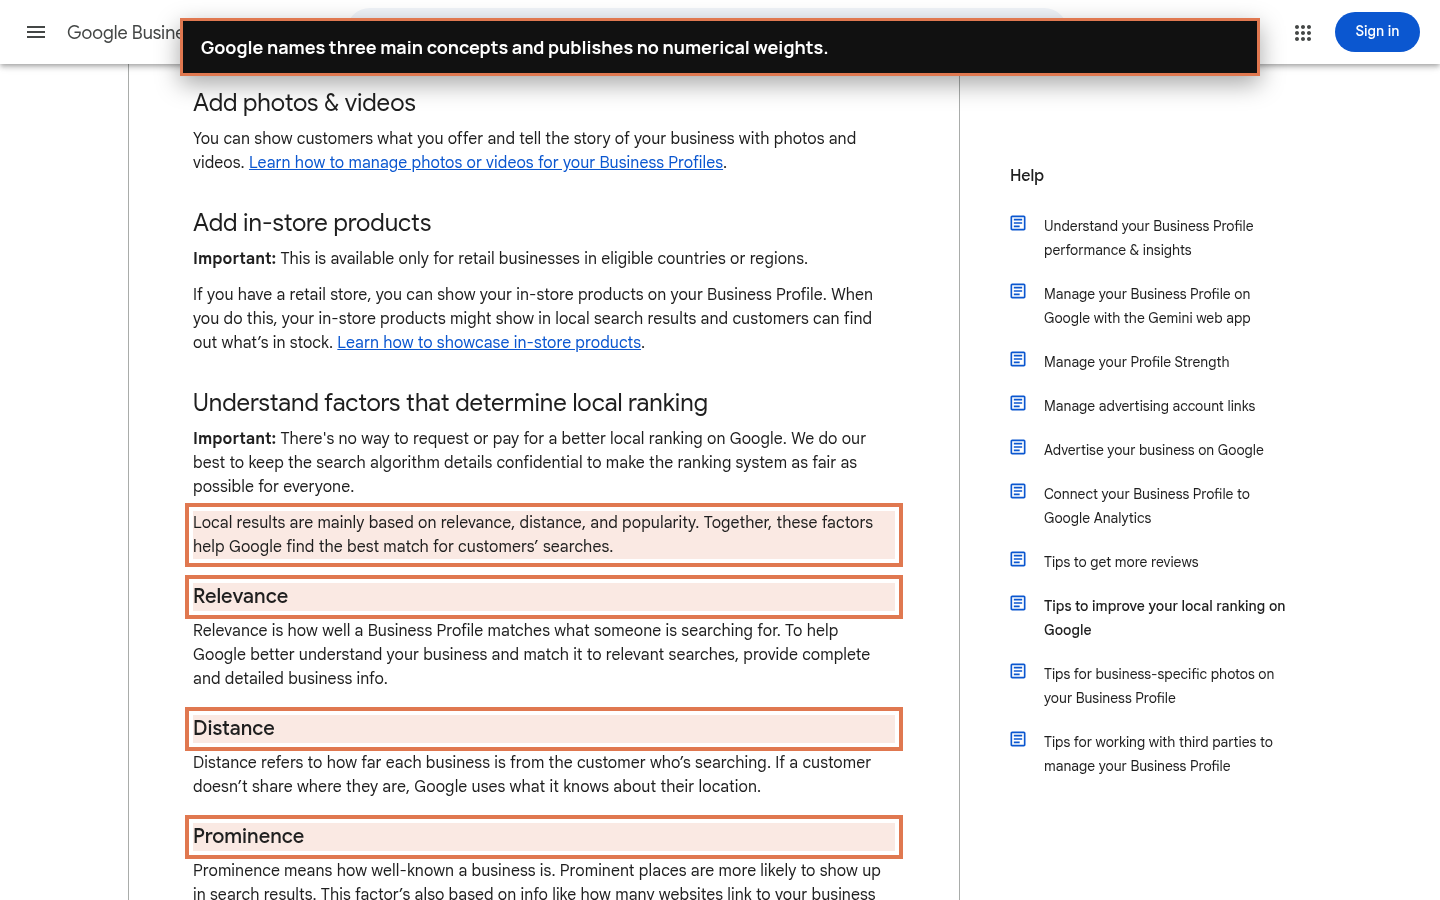This screenshot has height=900, width=1440.
Task: Click 'Understand factors that determine local ranking' heading
Action: (450, 403)
